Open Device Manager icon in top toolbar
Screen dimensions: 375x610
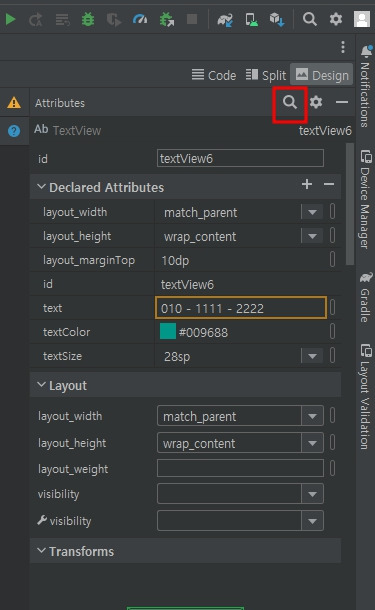tap(251, 19)
